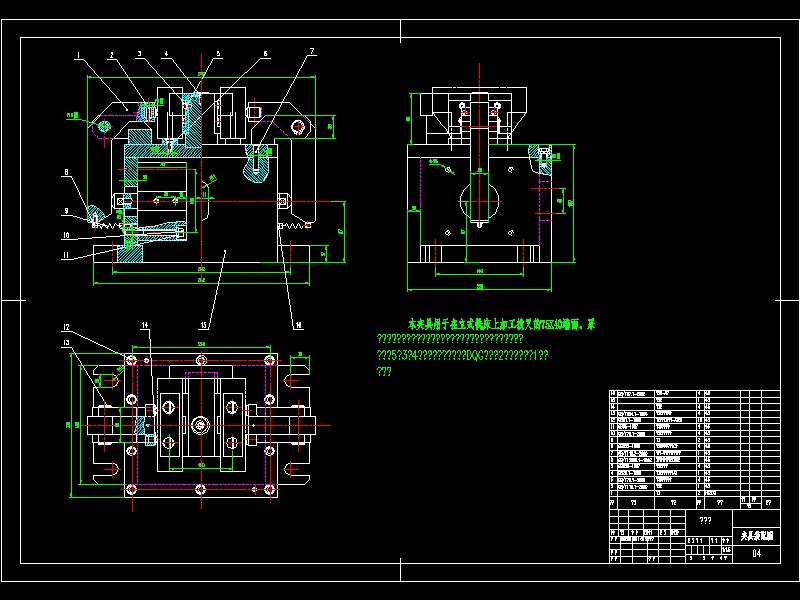800x600 pixels.
Task: Click the large center circle in right side view
Action: [x=479, y=201]
